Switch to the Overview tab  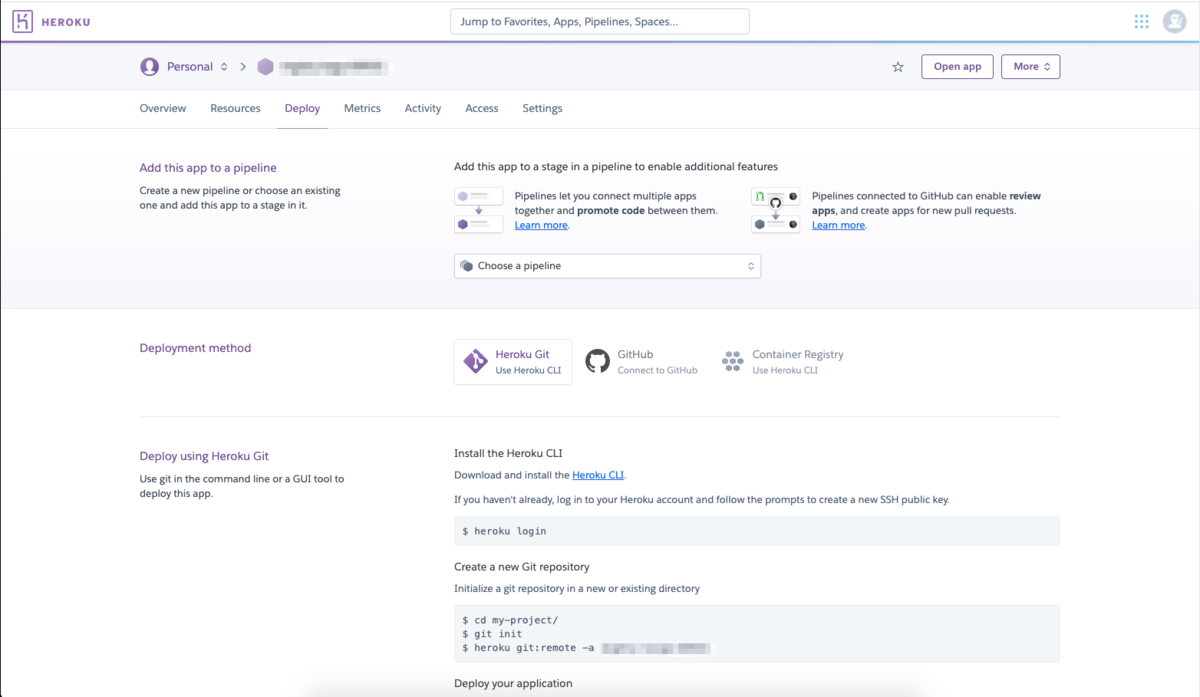163,108
